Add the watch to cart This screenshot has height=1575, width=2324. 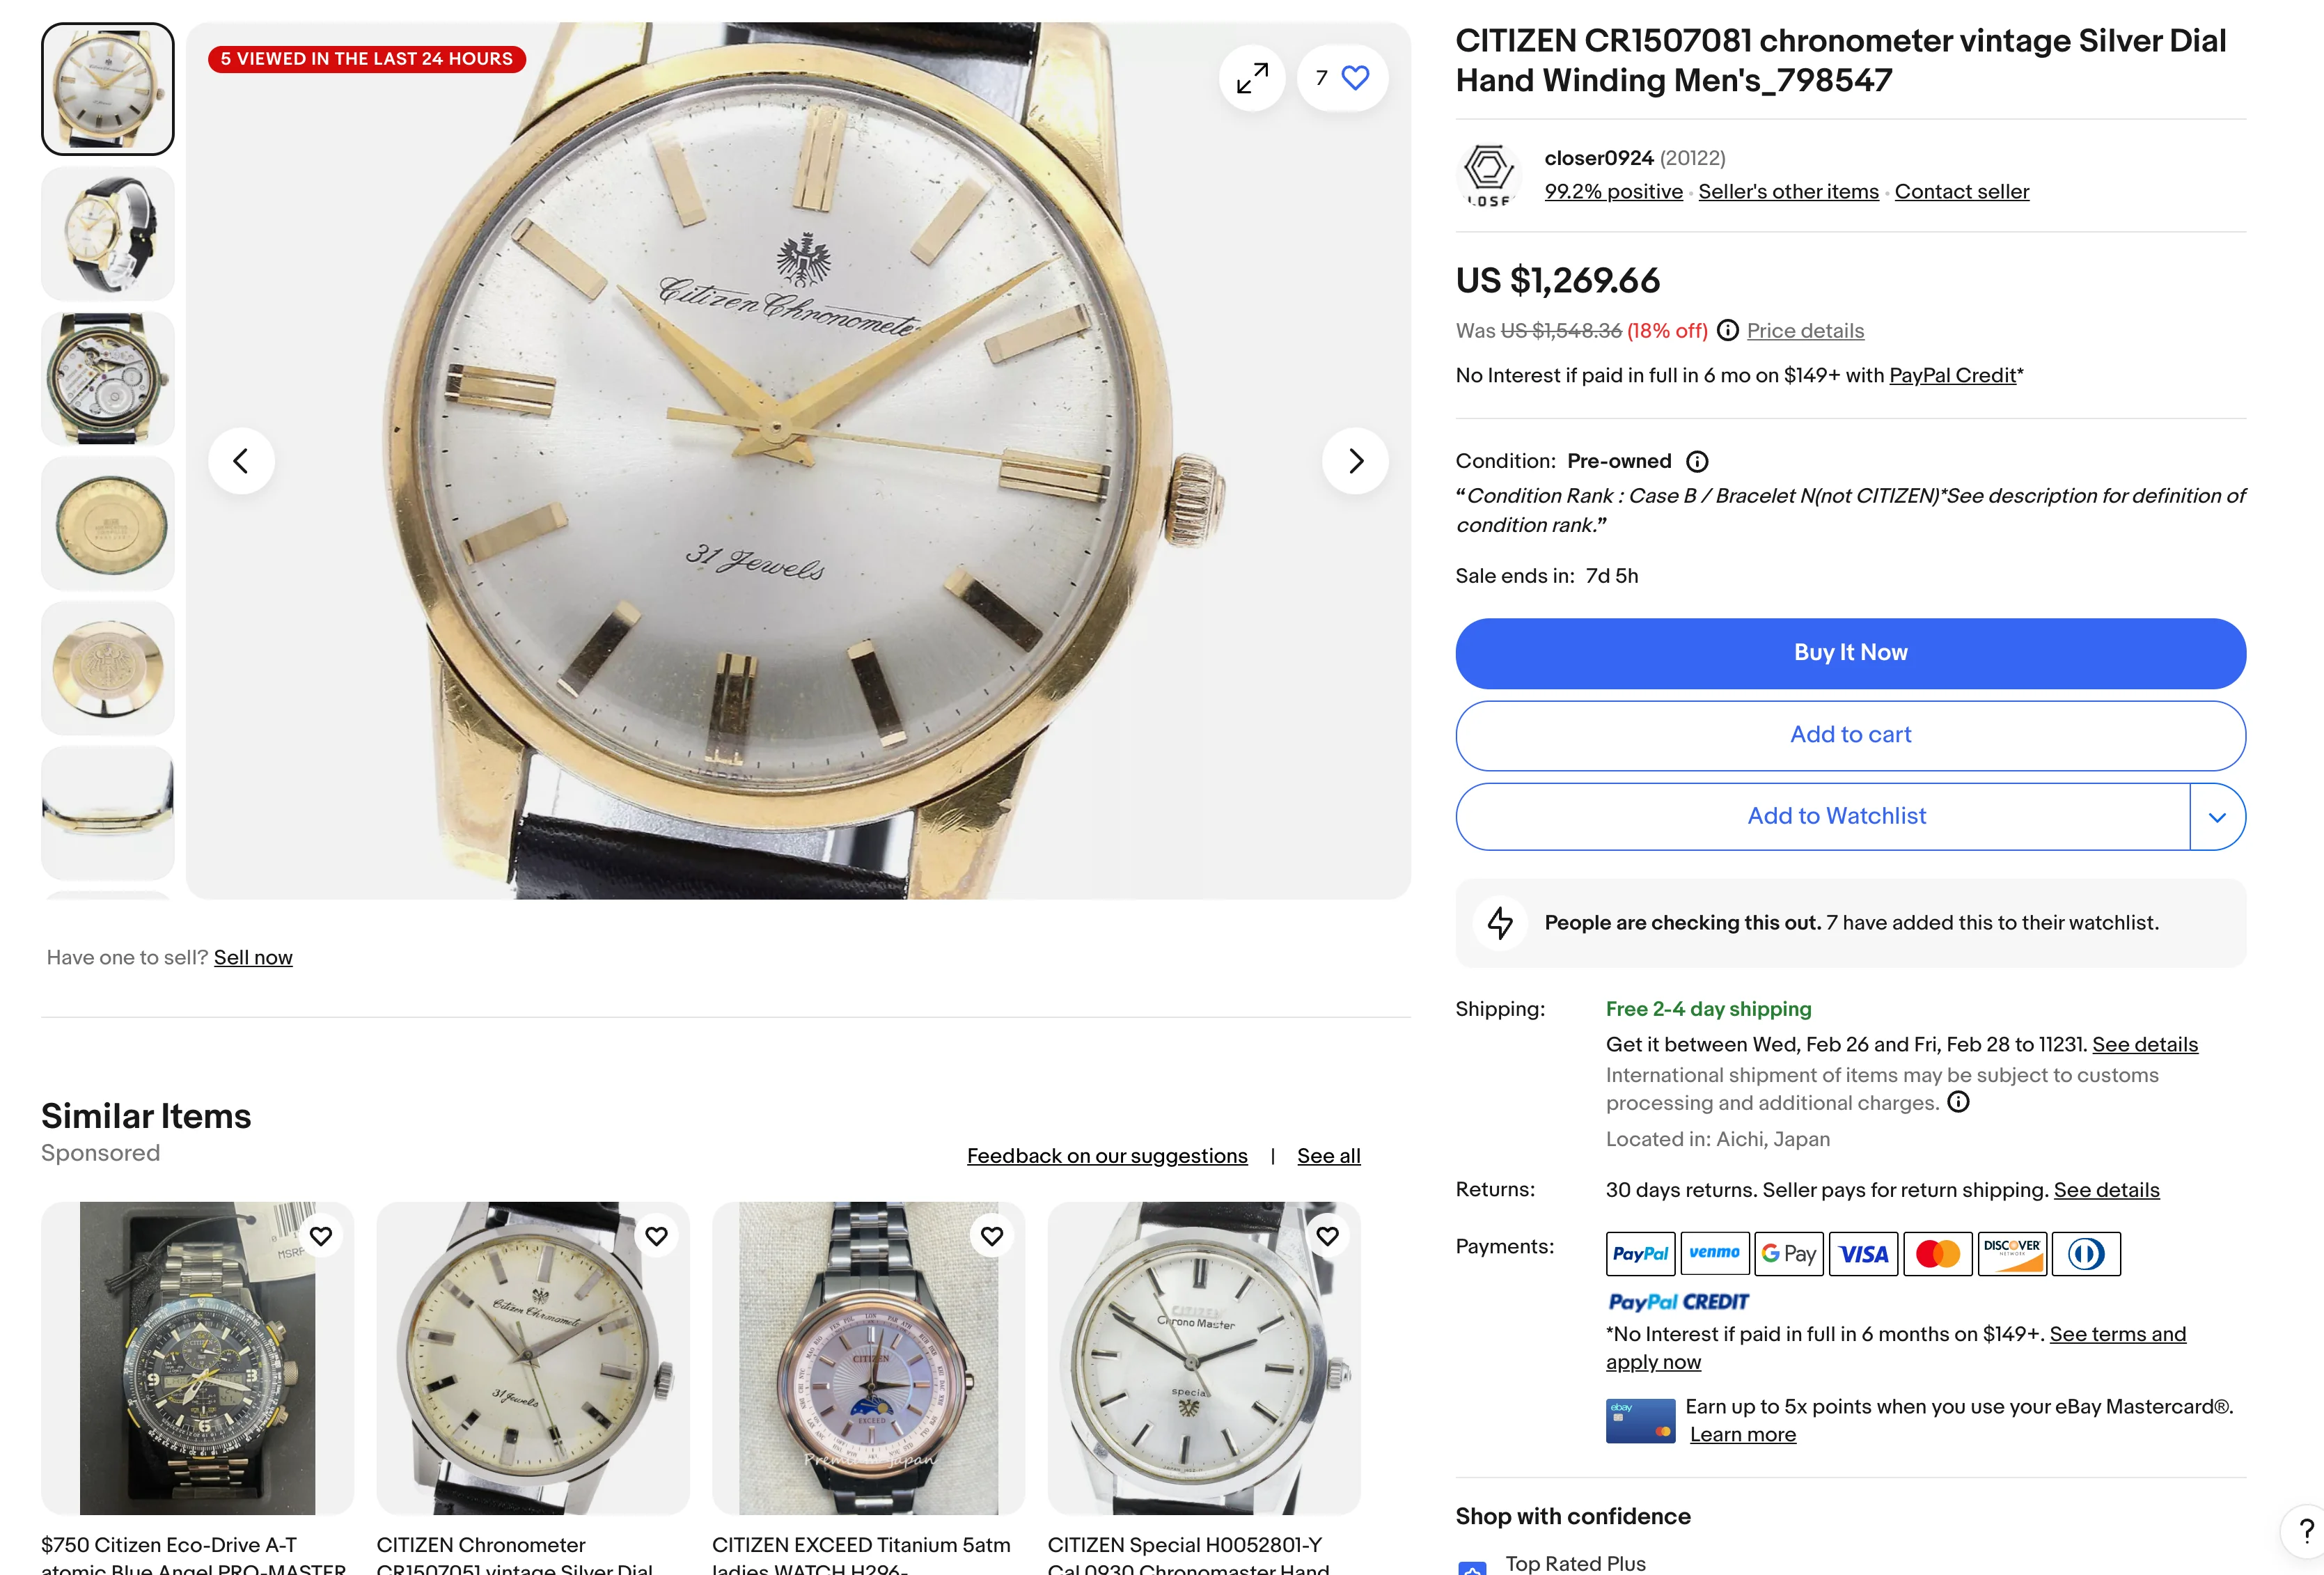click(1850, 735)
